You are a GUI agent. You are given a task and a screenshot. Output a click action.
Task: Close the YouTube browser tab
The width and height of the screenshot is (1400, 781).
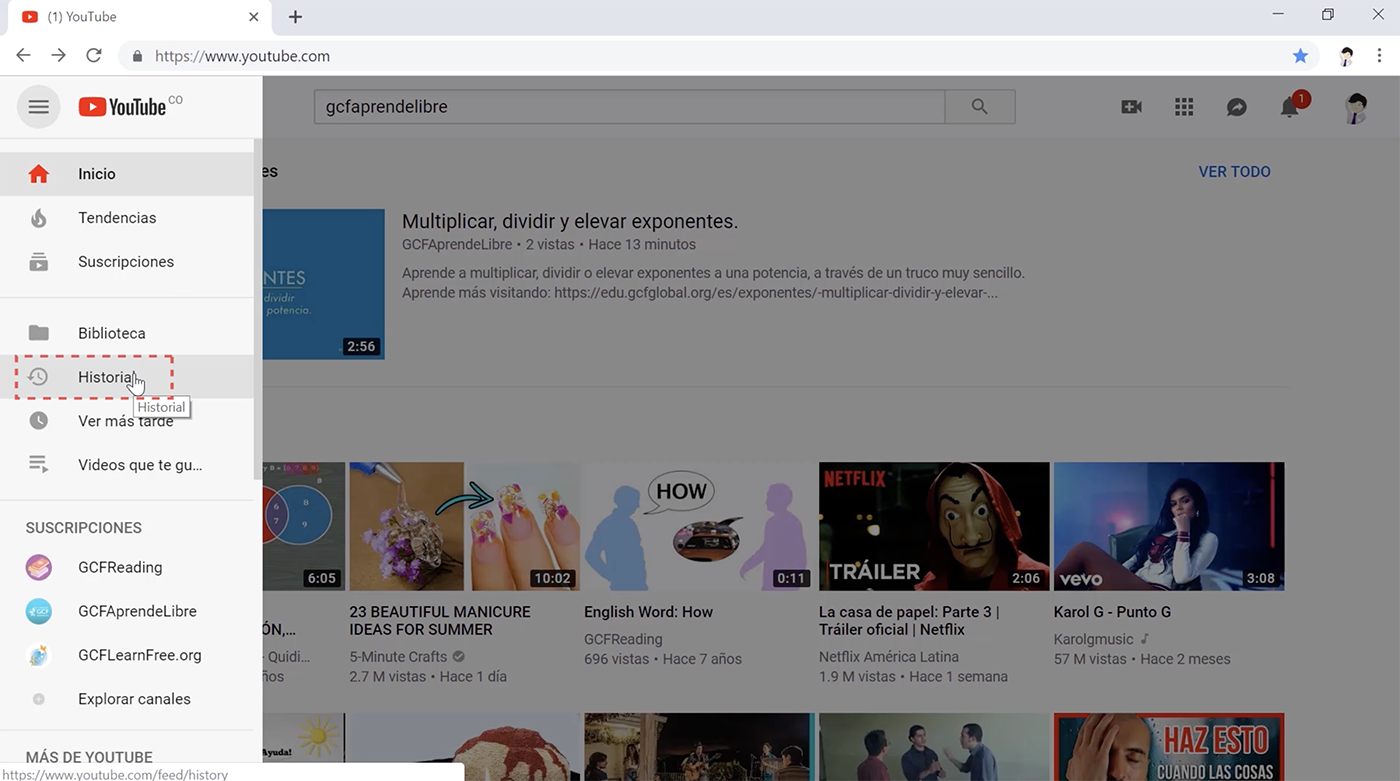click(254, 17)
